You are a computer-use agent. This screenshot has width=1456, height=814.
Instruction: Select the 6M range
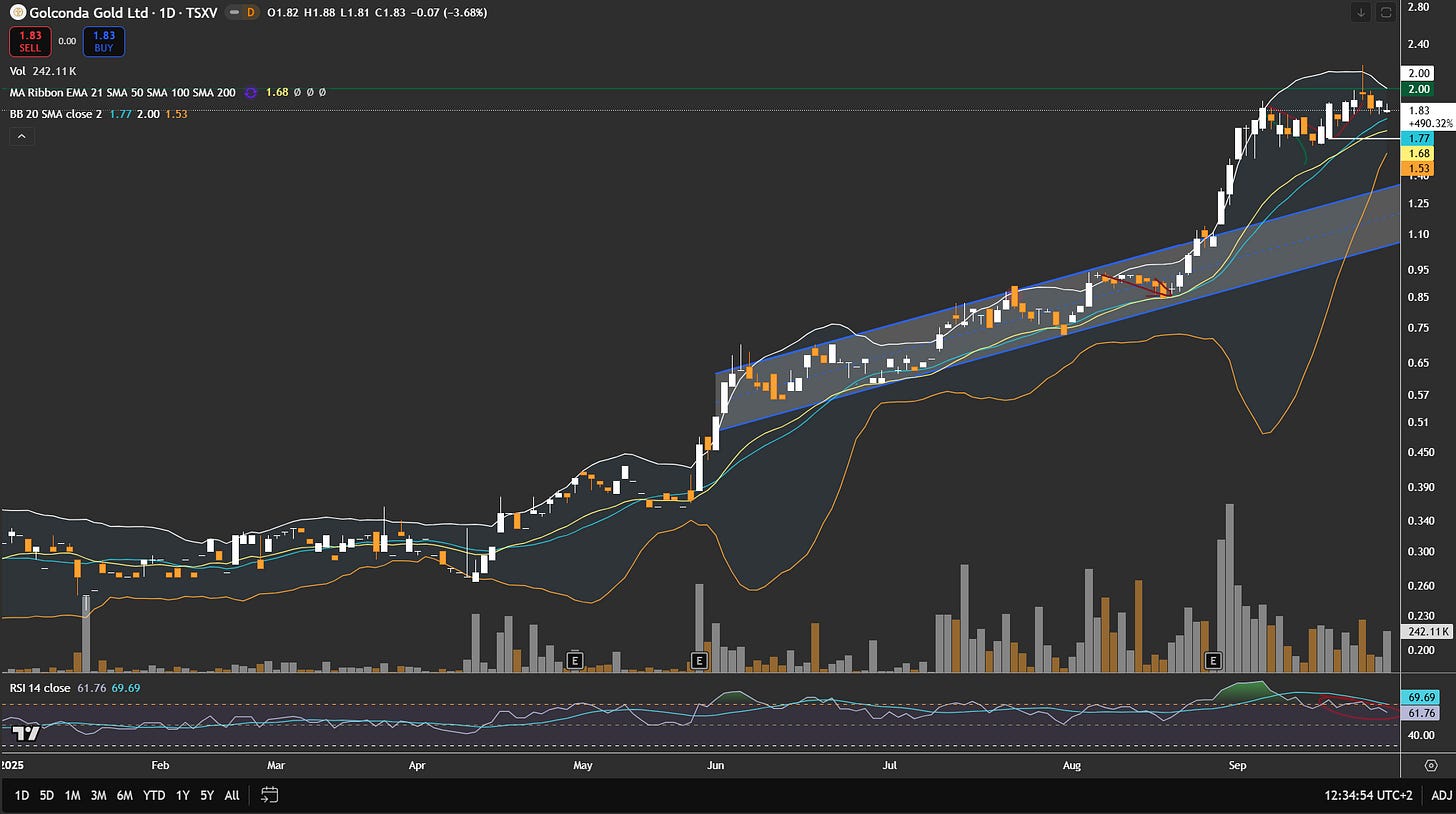pos(125,796)
